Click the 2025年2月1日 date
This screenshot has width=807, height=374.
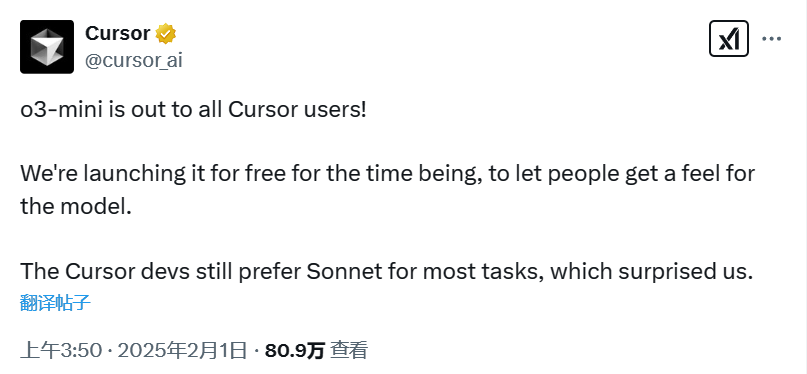pos(183,351)
